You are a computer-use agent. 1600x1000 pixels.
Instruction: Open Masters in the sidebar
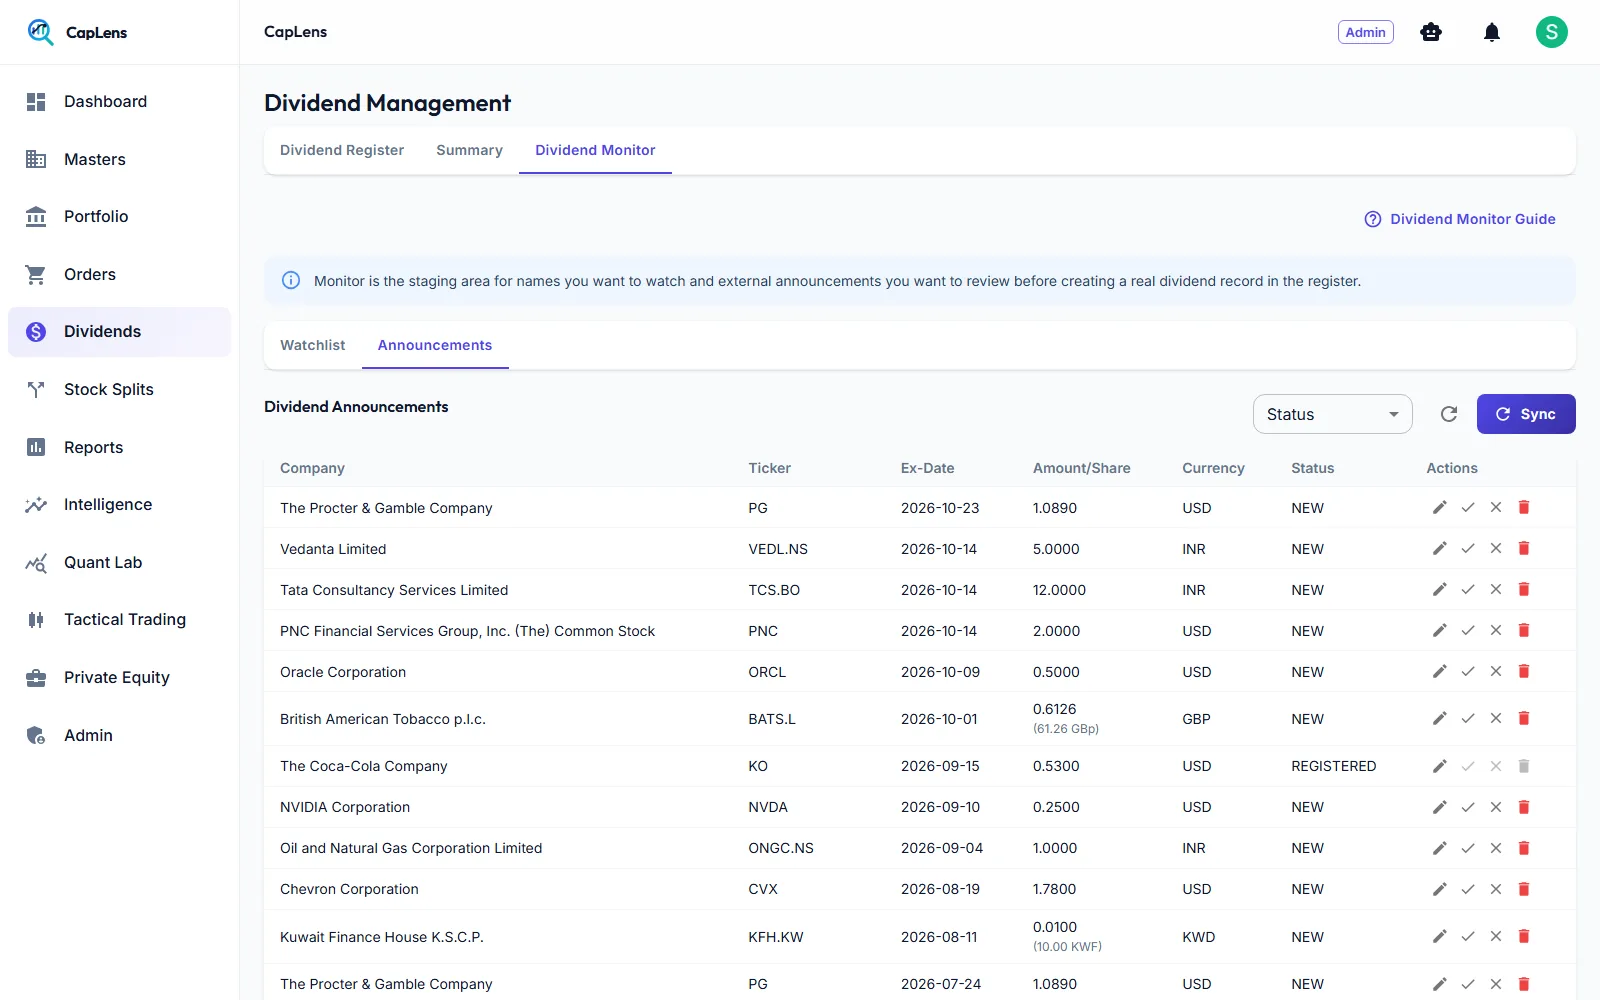pos(119,159)
